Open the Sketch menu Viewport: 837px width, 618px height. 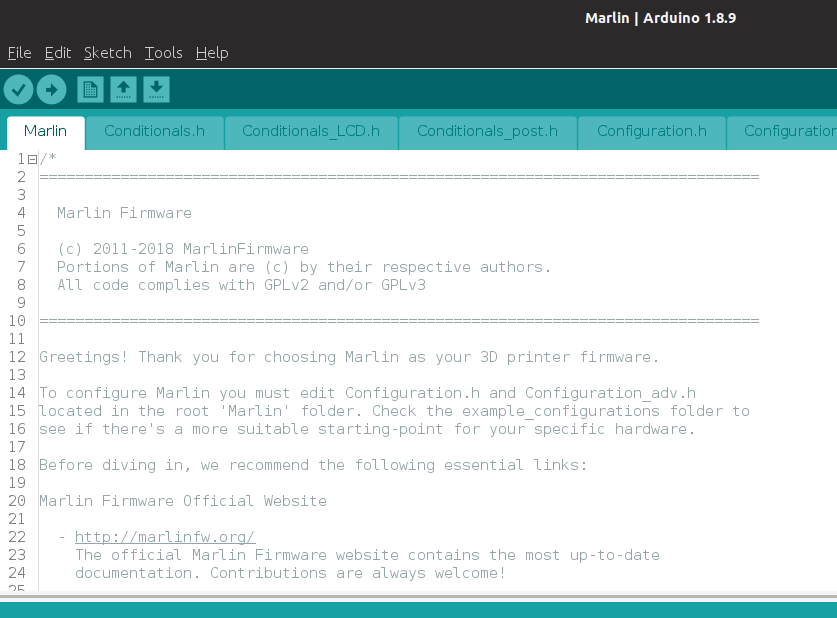(x=107, y=53)
